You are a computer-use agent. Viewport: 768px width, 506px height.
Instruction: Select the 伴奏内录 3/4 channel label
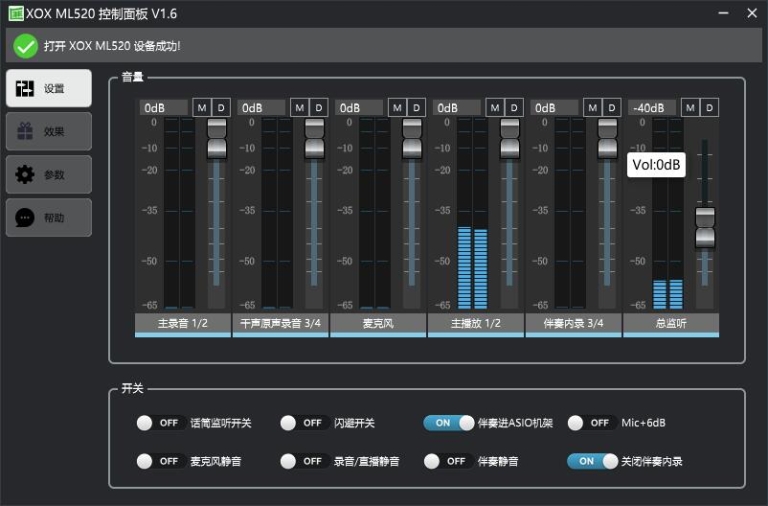coord(573,324)
